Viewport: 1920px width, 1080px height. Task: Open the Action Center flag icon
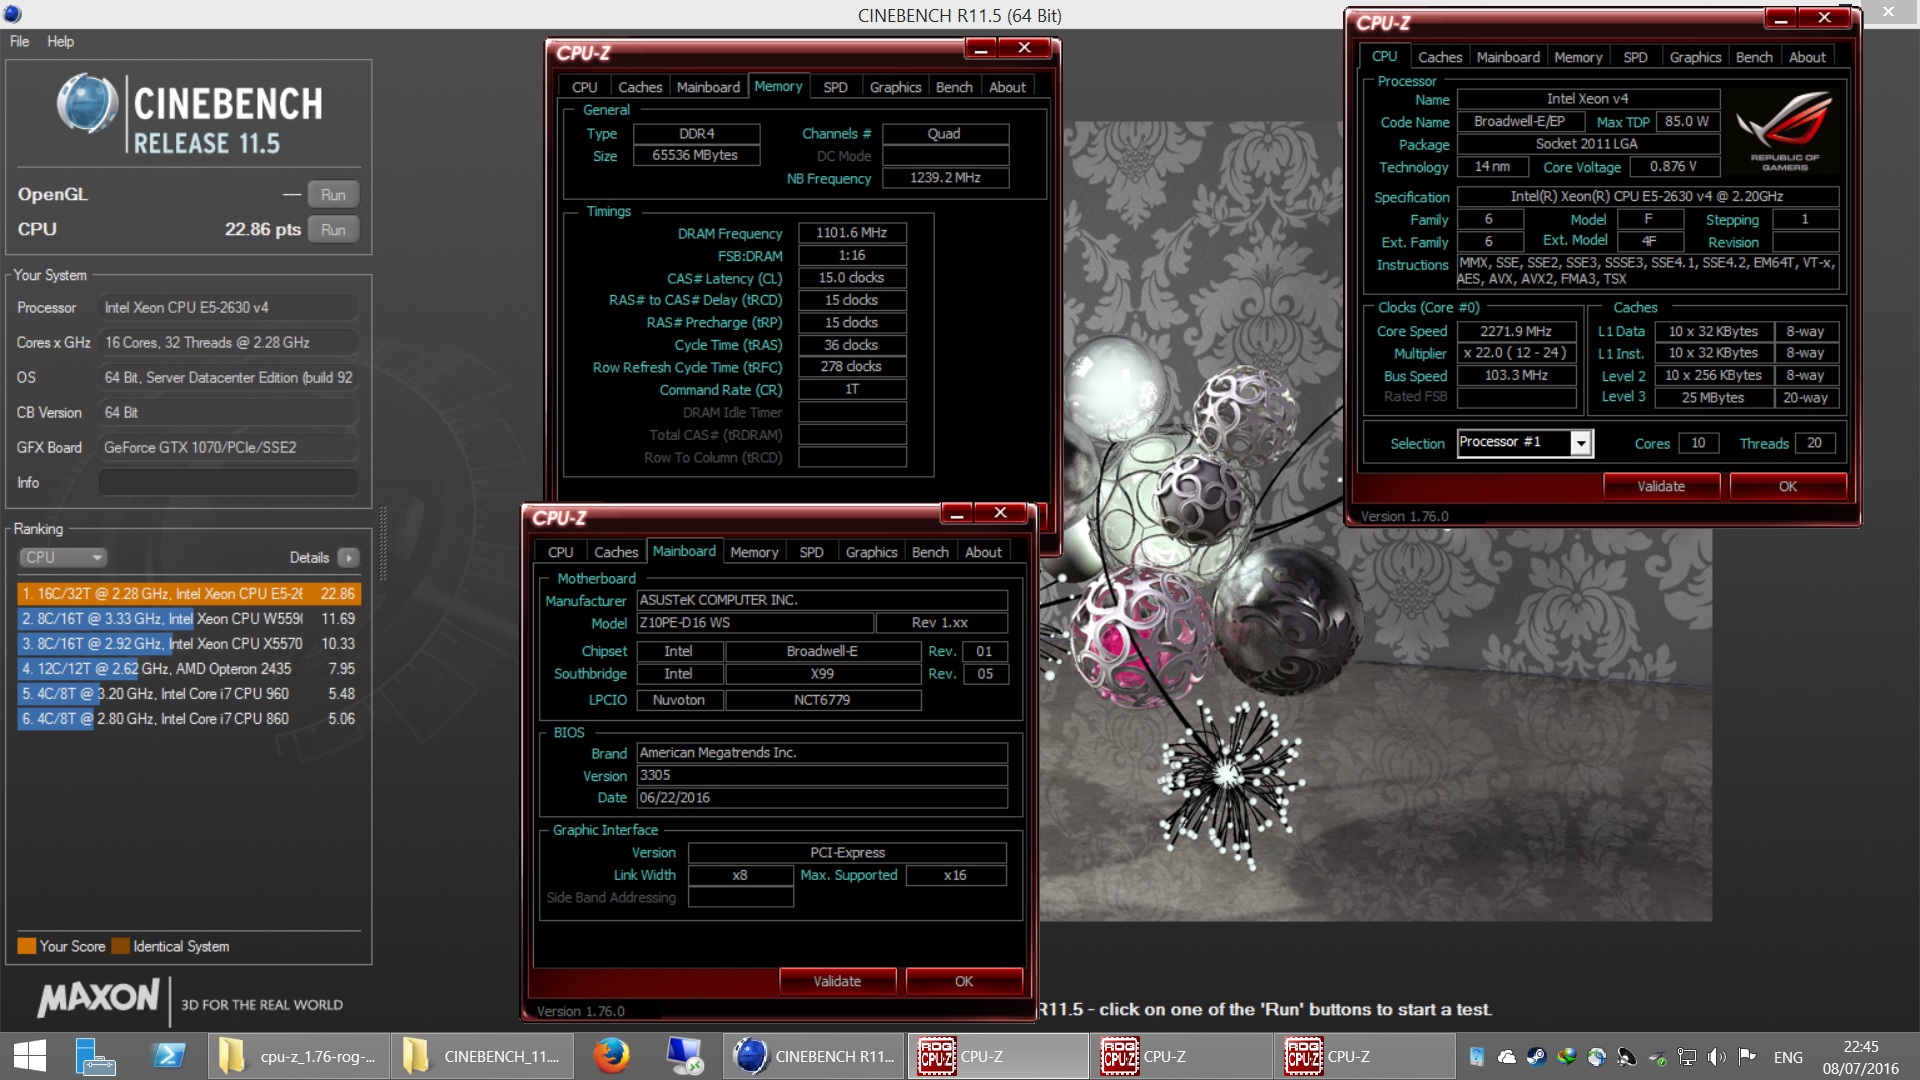[1747, 1057]
